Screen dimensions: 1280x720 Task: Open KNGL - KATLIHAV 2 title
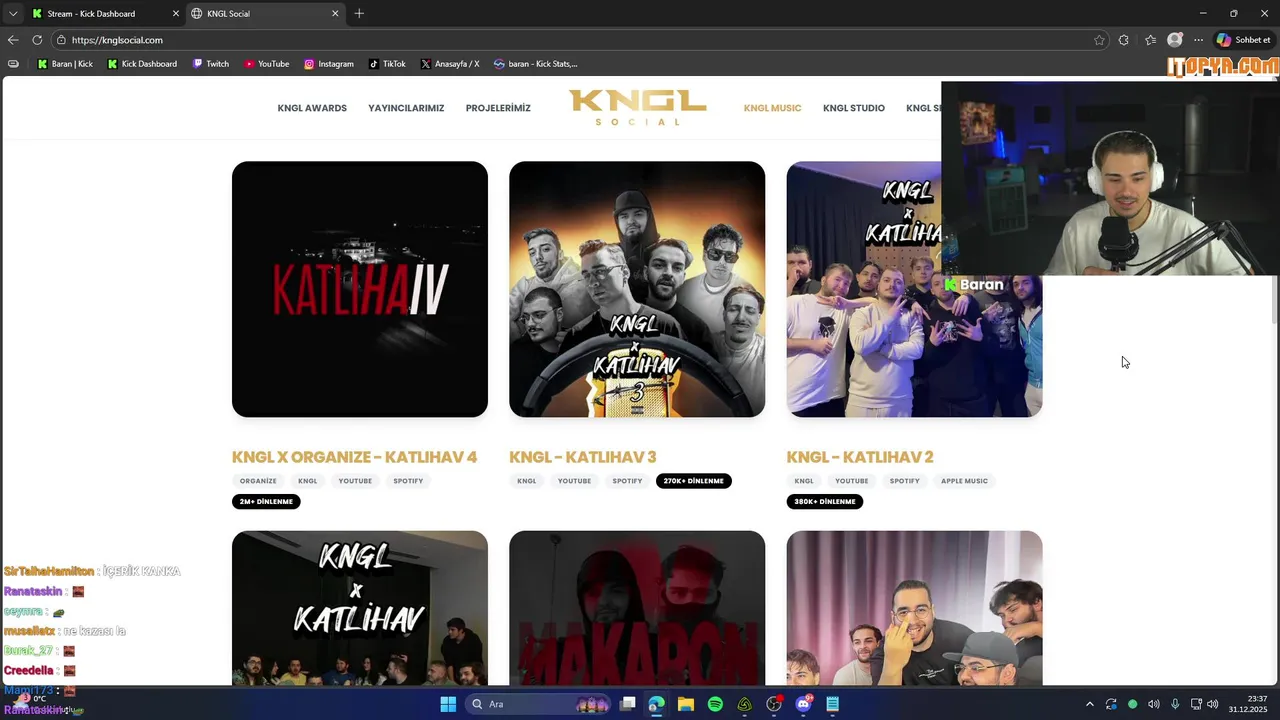[x=860, y=457]
